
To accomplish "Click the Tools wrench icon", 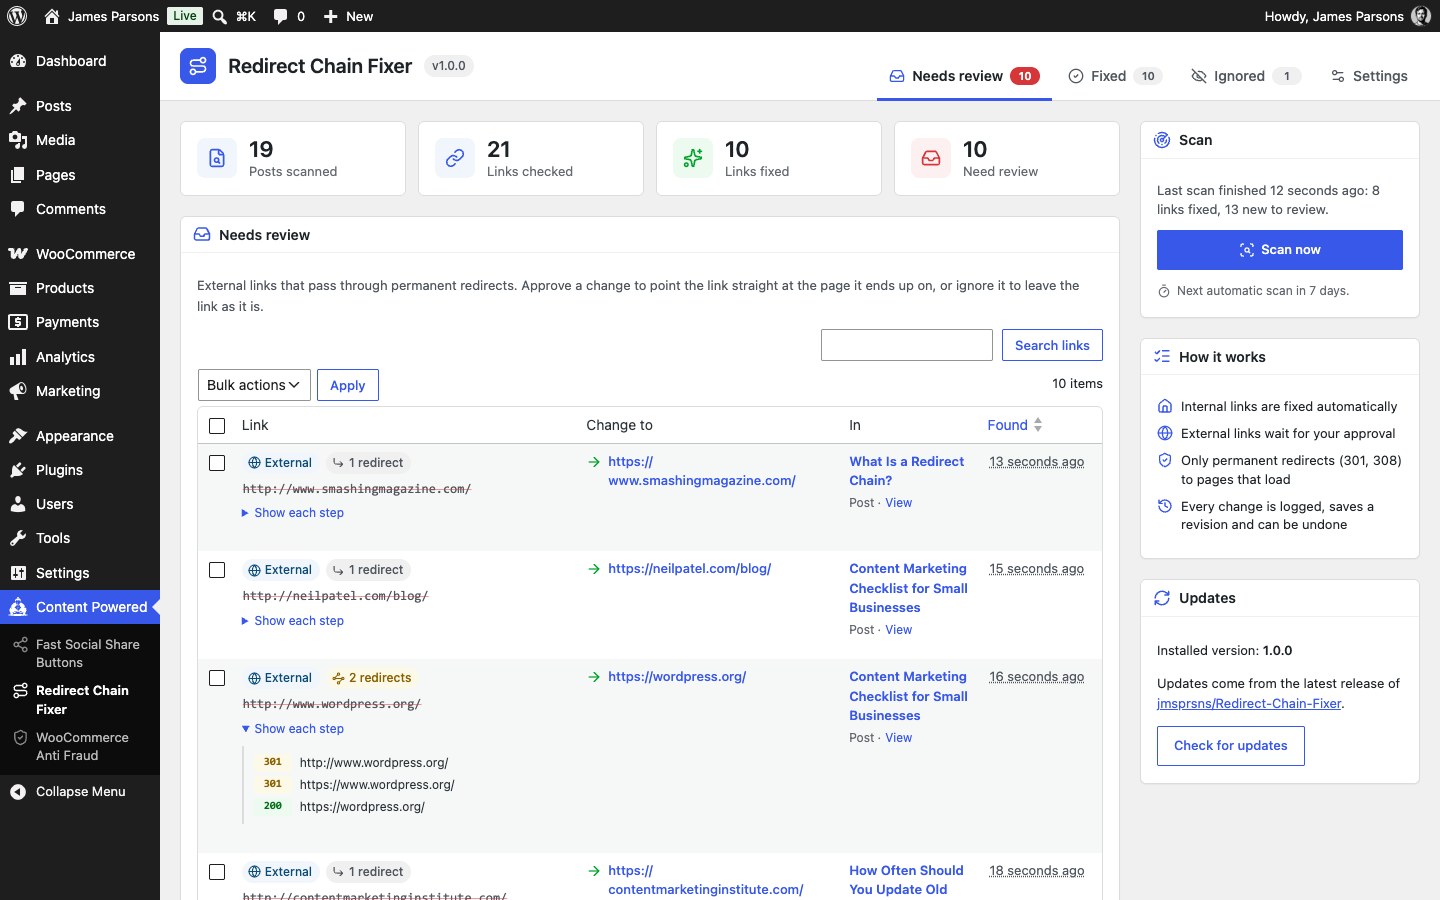I will click(18, 538).
